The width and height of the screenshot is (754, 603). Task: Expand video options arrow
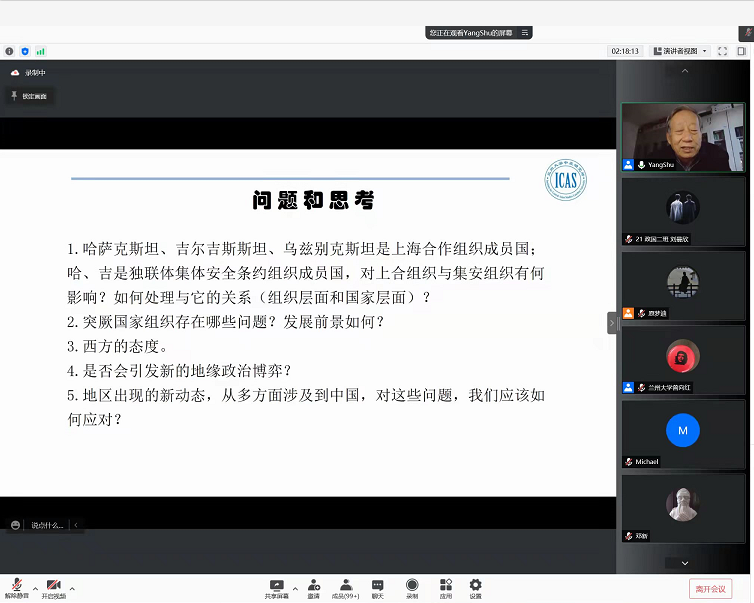pos(72,588)
